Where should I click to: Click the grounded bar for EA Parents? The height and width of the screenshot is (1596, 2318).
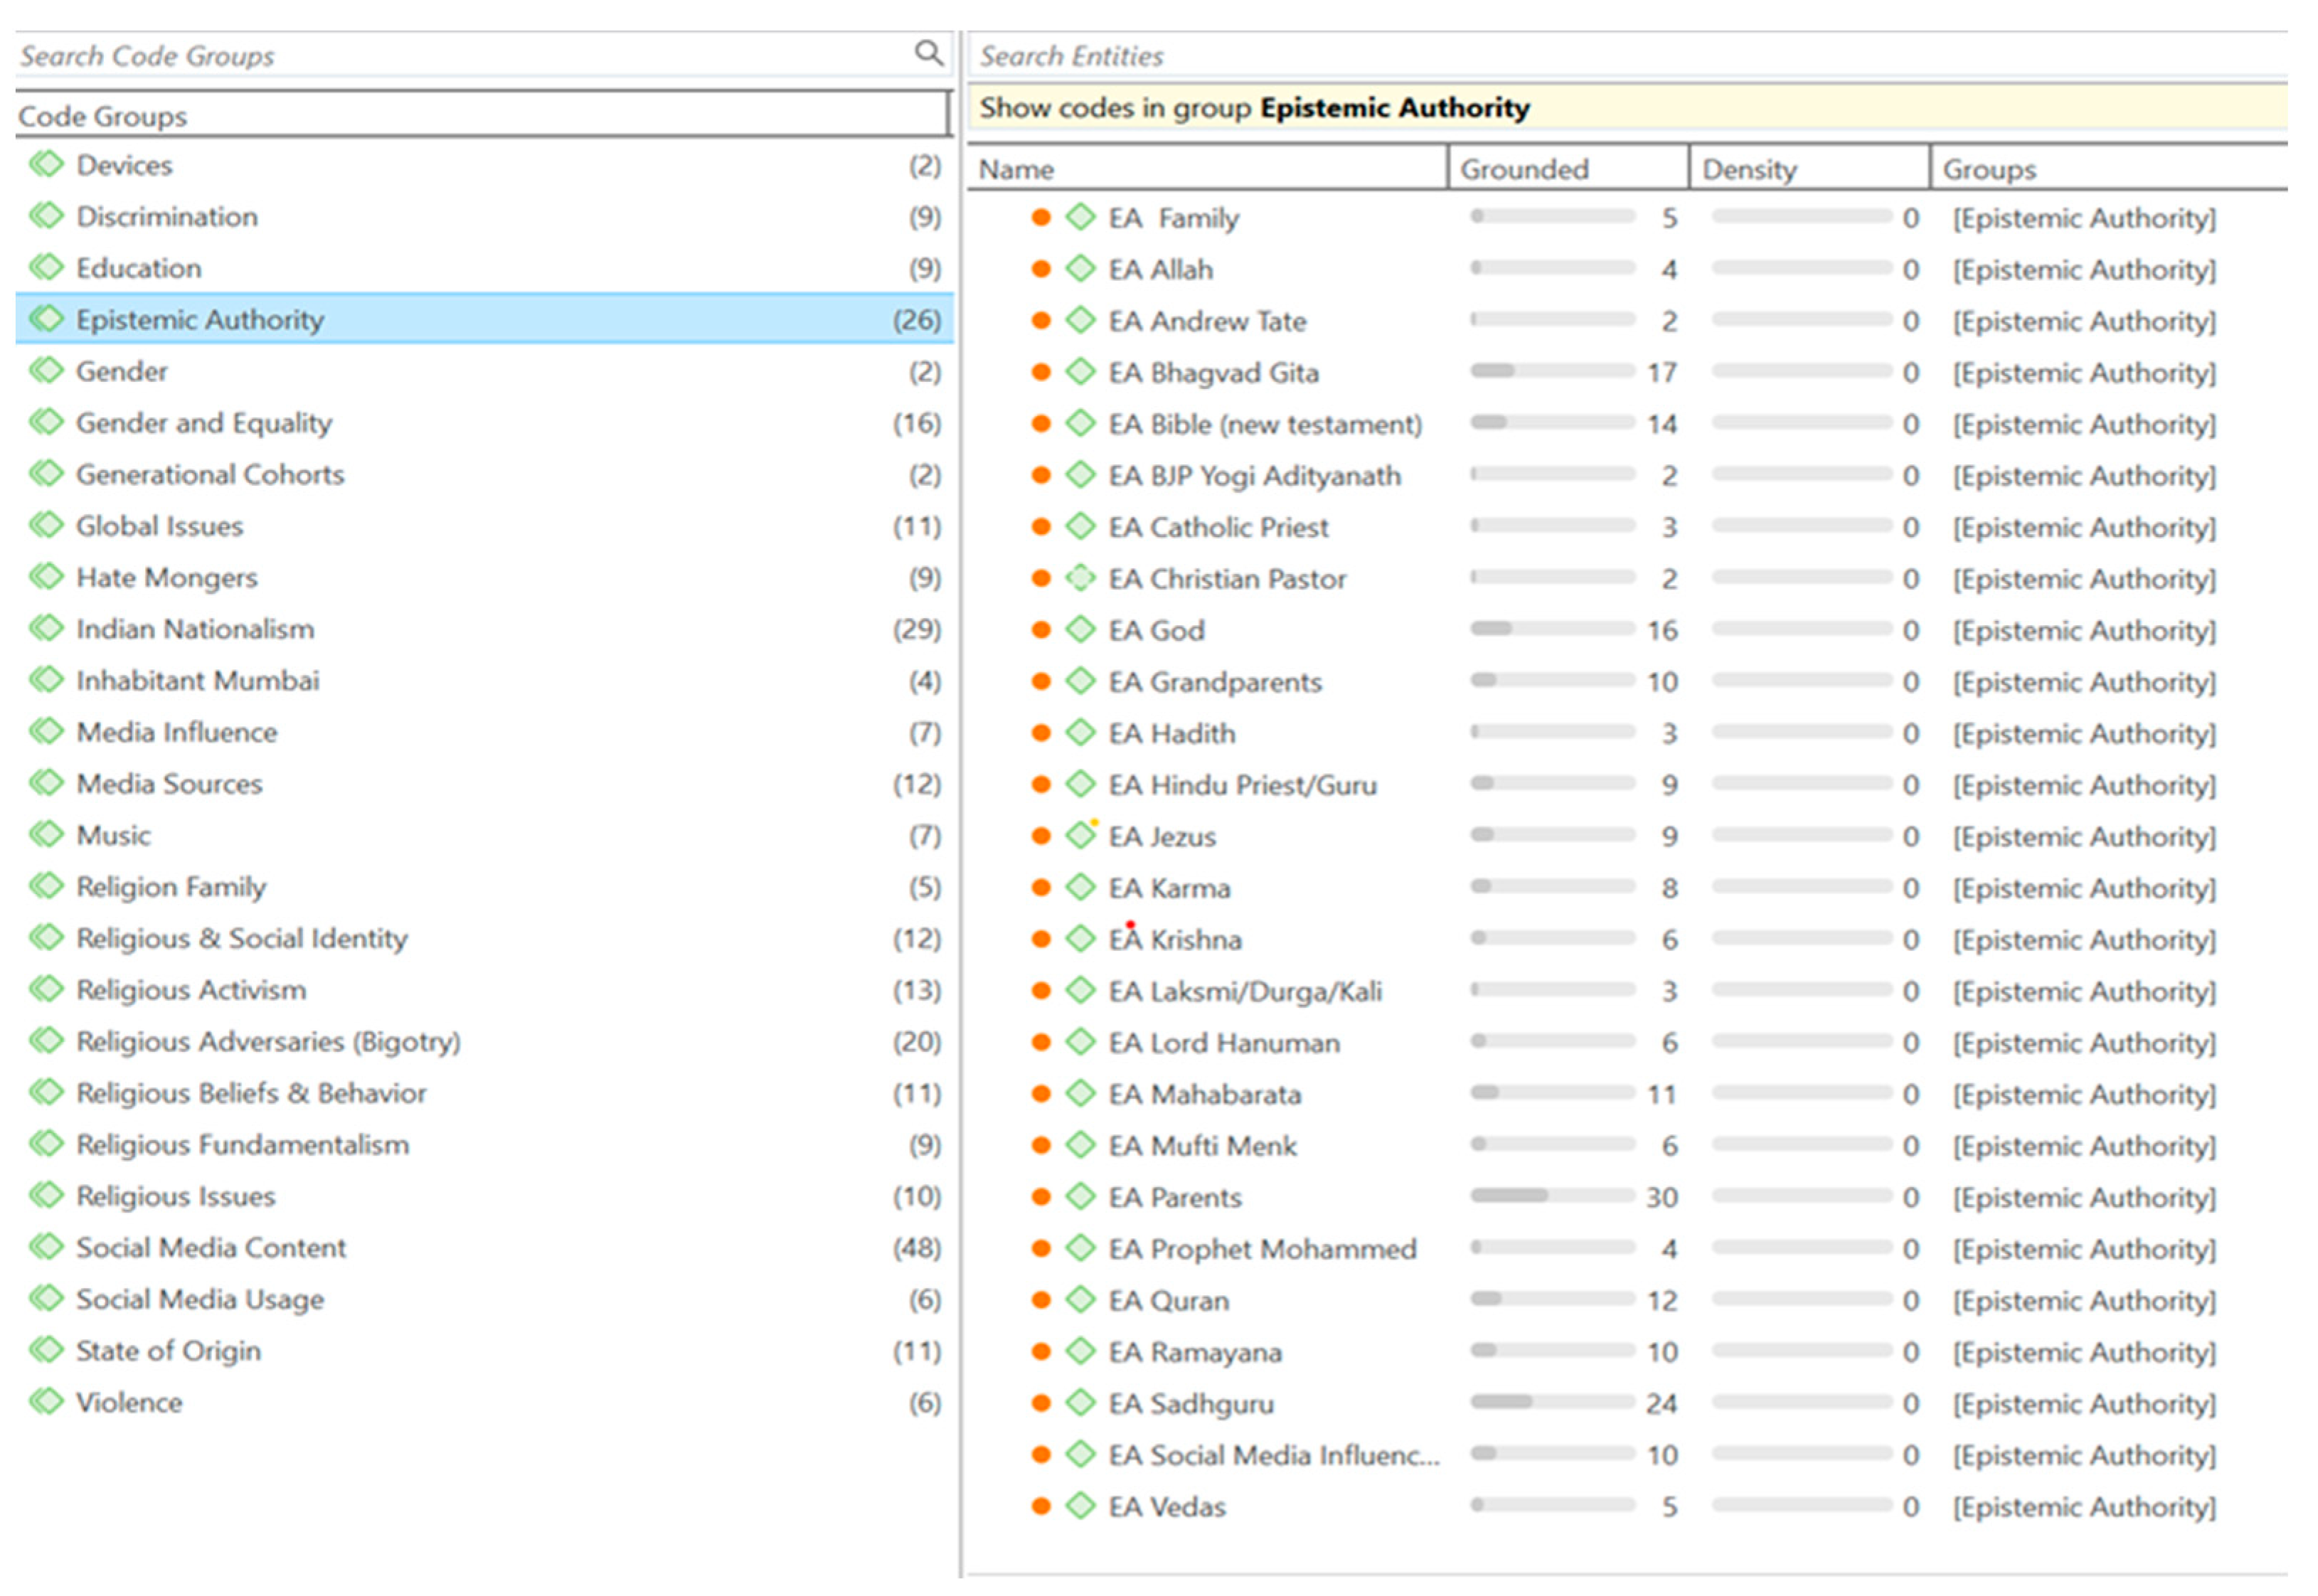click(1552, 1196)
